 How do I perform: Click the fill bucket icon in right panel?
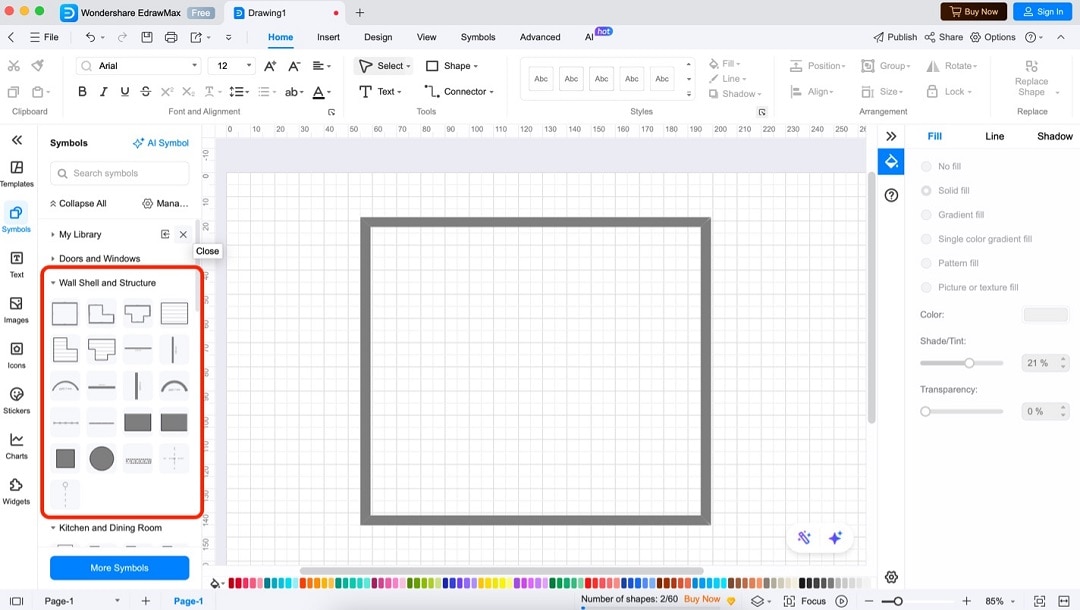tap(891, 162)
